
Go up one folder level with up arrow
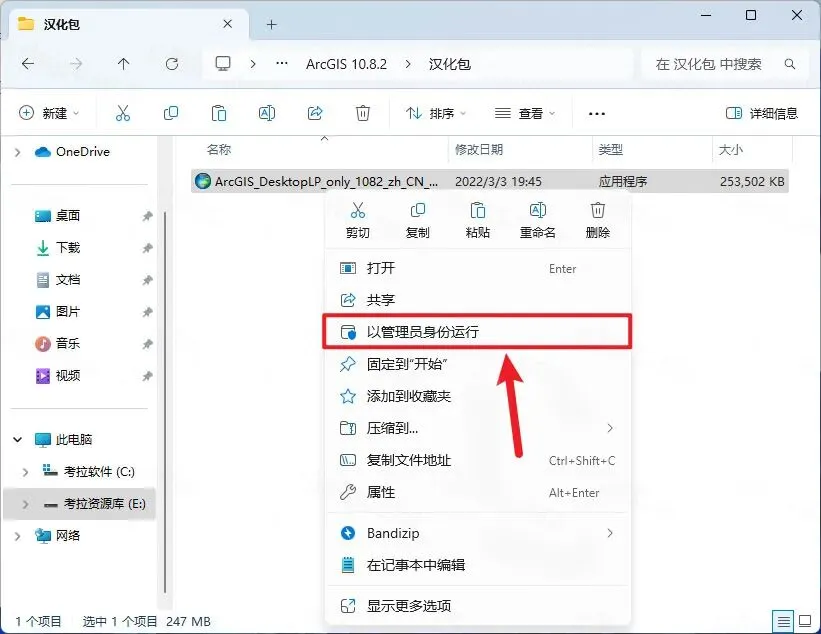tap(124, 64)
